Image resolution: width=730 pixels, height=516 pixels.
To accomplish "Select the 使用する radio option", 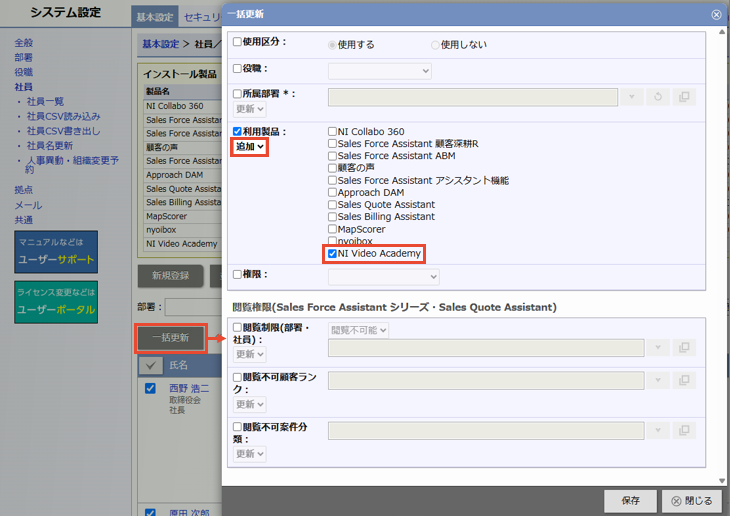I will tap(332, 45).
